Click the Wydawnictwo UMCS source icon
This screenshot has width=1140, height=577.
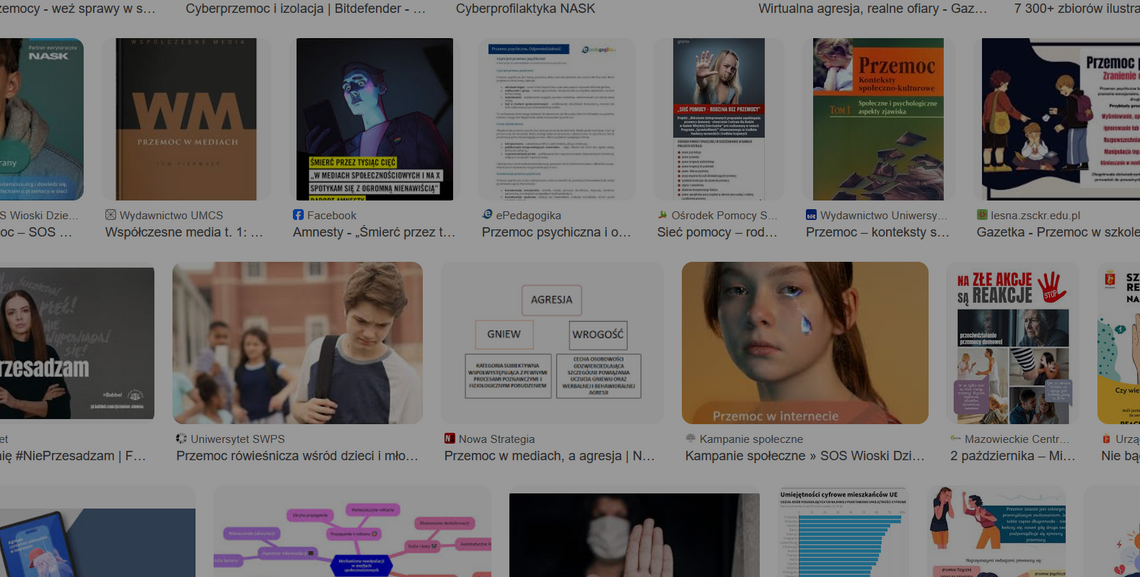(x=111, y=215)
